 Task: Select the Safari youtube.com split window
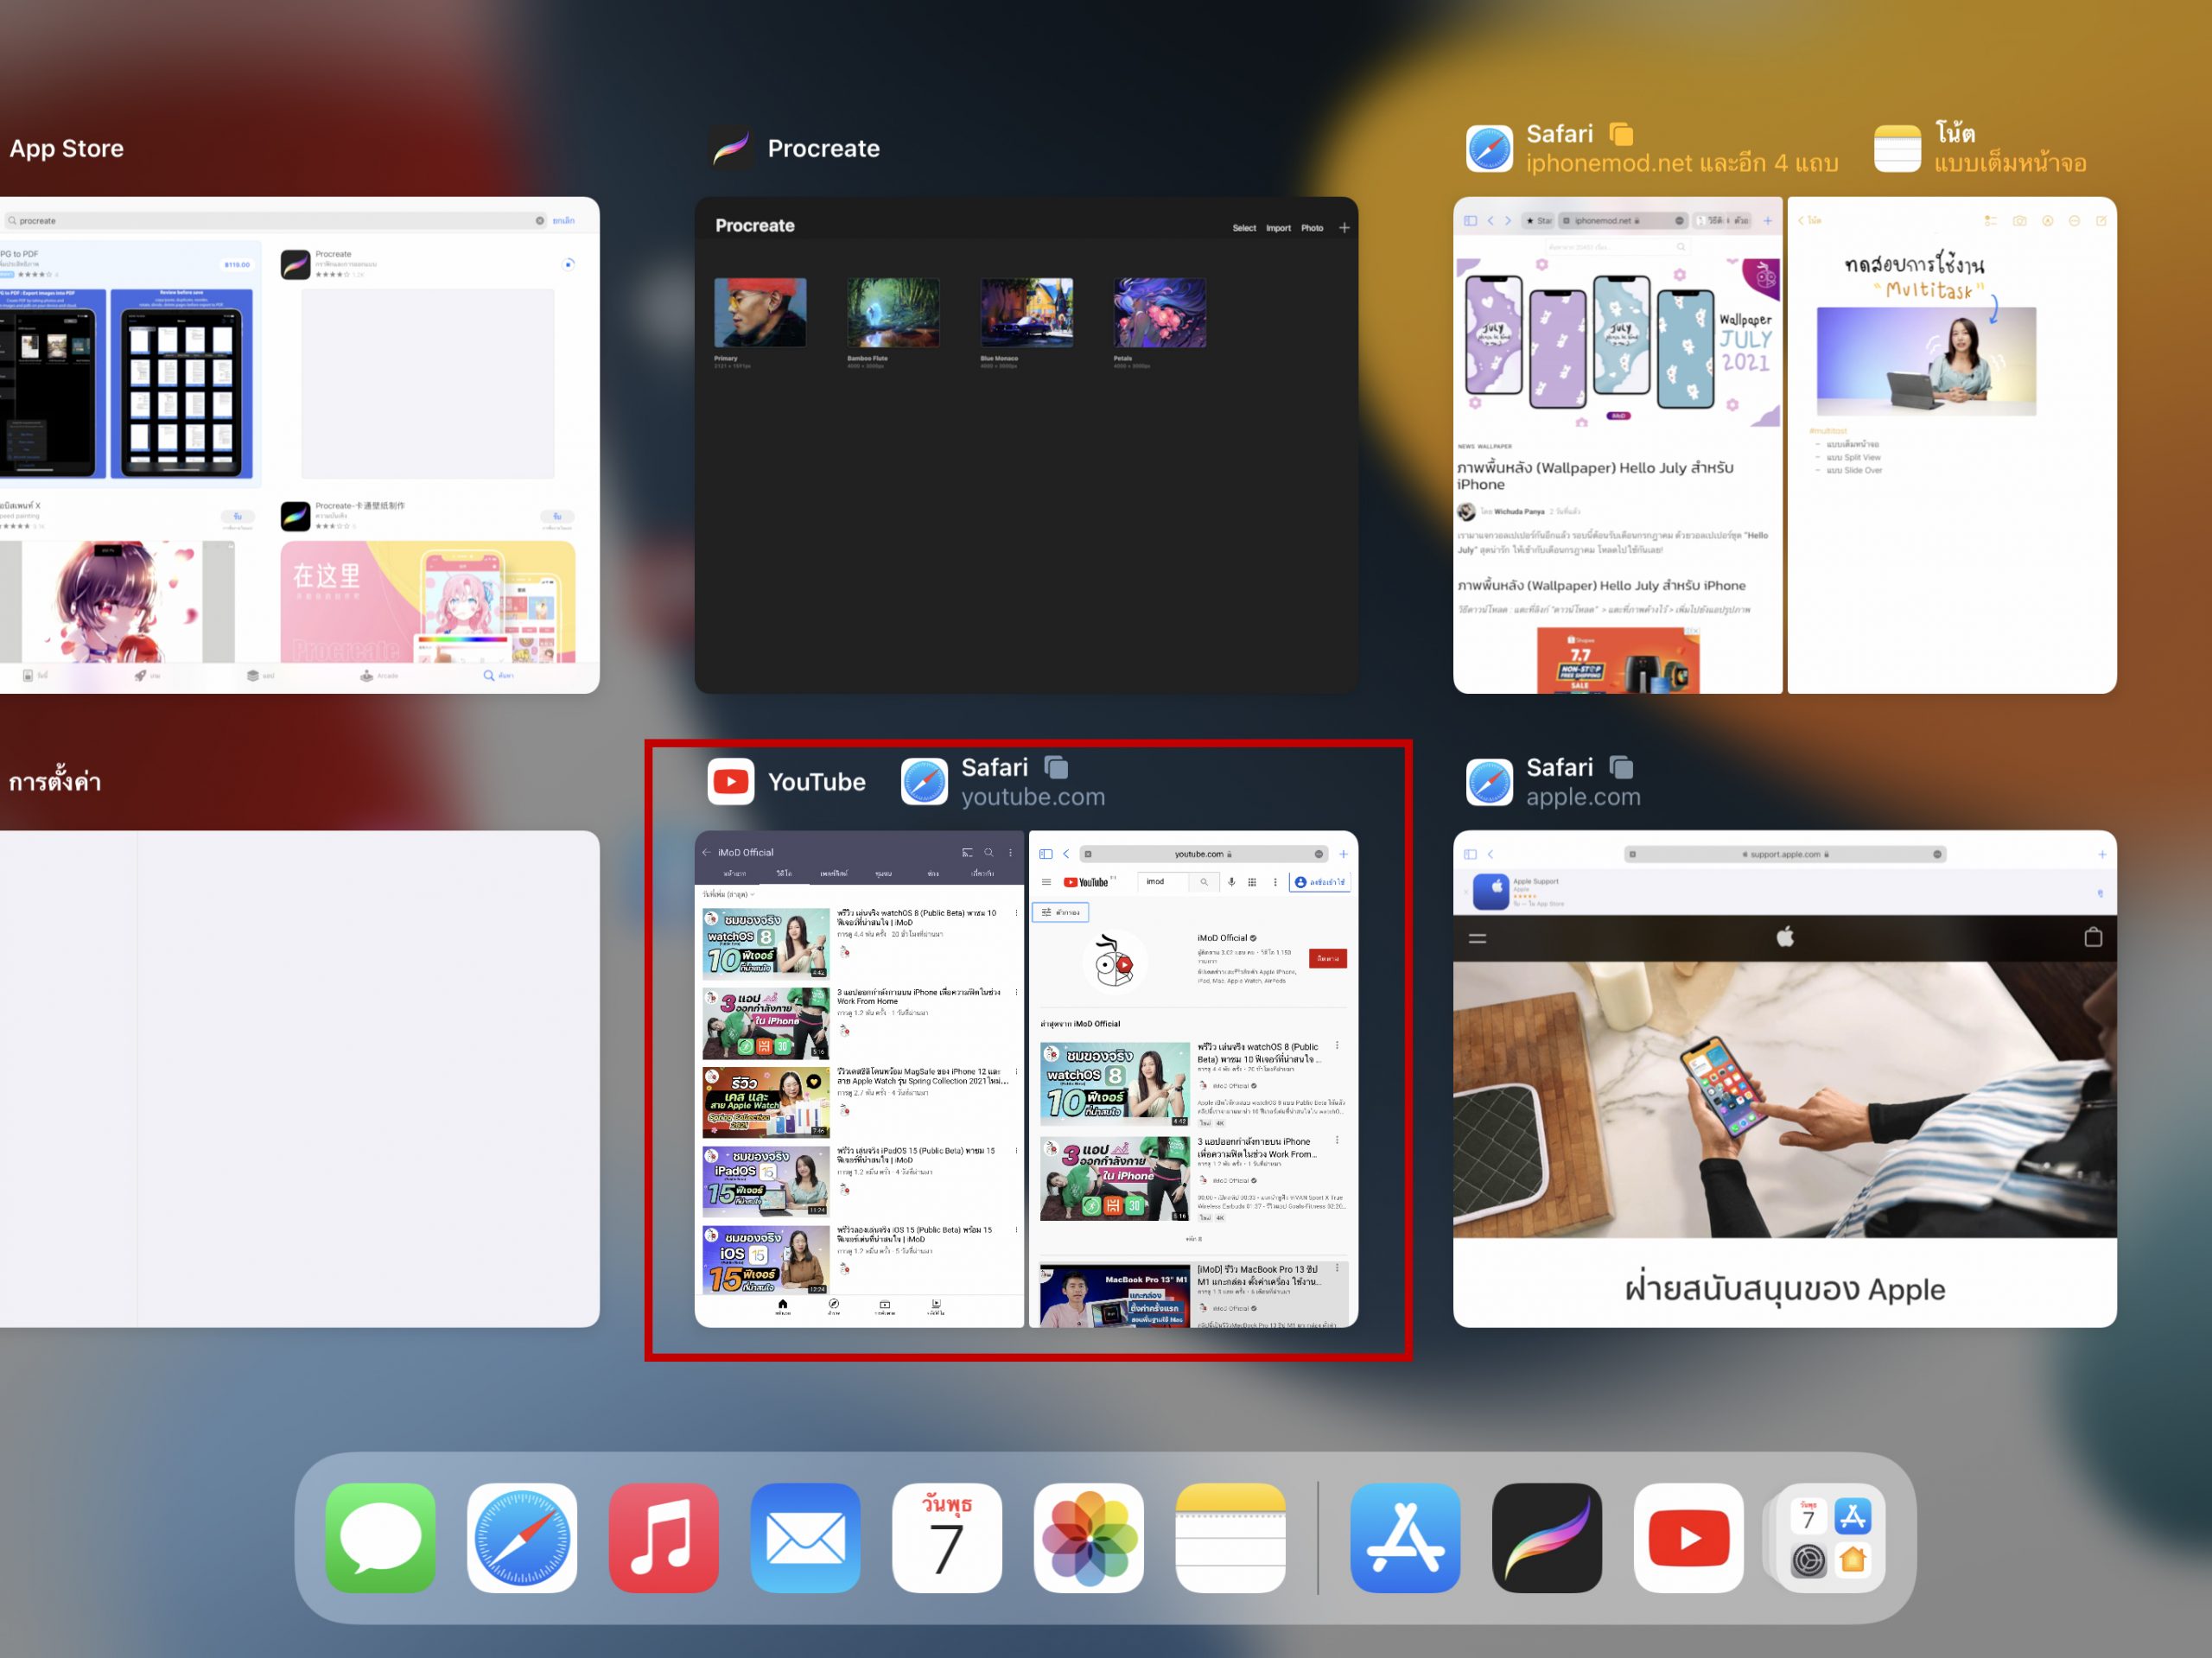[1193, 1078]
